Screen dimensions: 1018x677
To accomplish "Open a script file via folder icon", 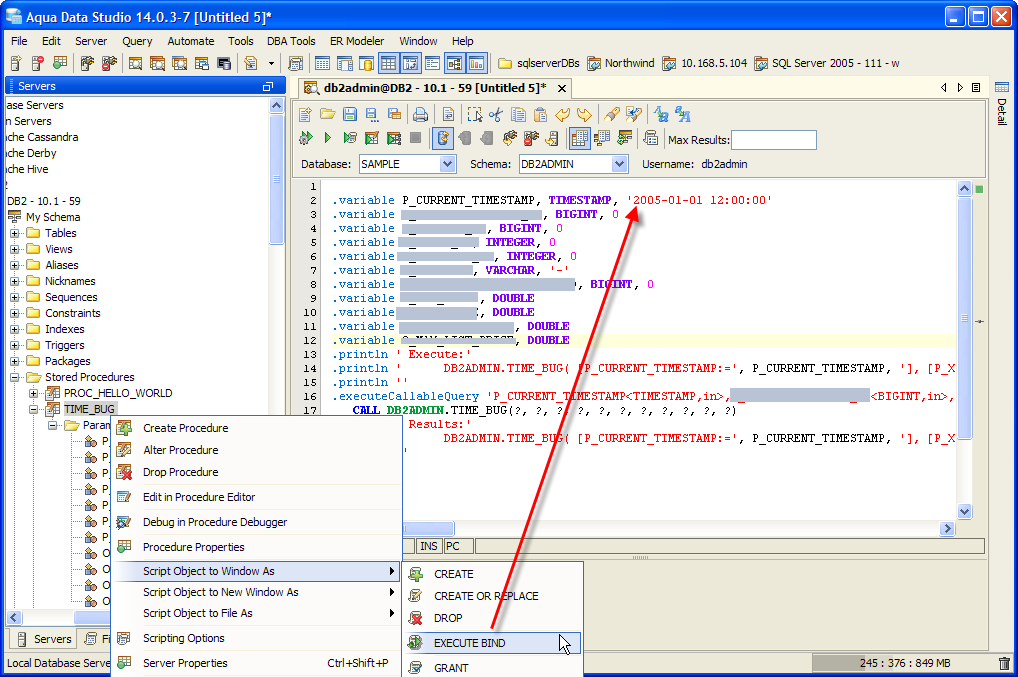I will tap(327, 115).
